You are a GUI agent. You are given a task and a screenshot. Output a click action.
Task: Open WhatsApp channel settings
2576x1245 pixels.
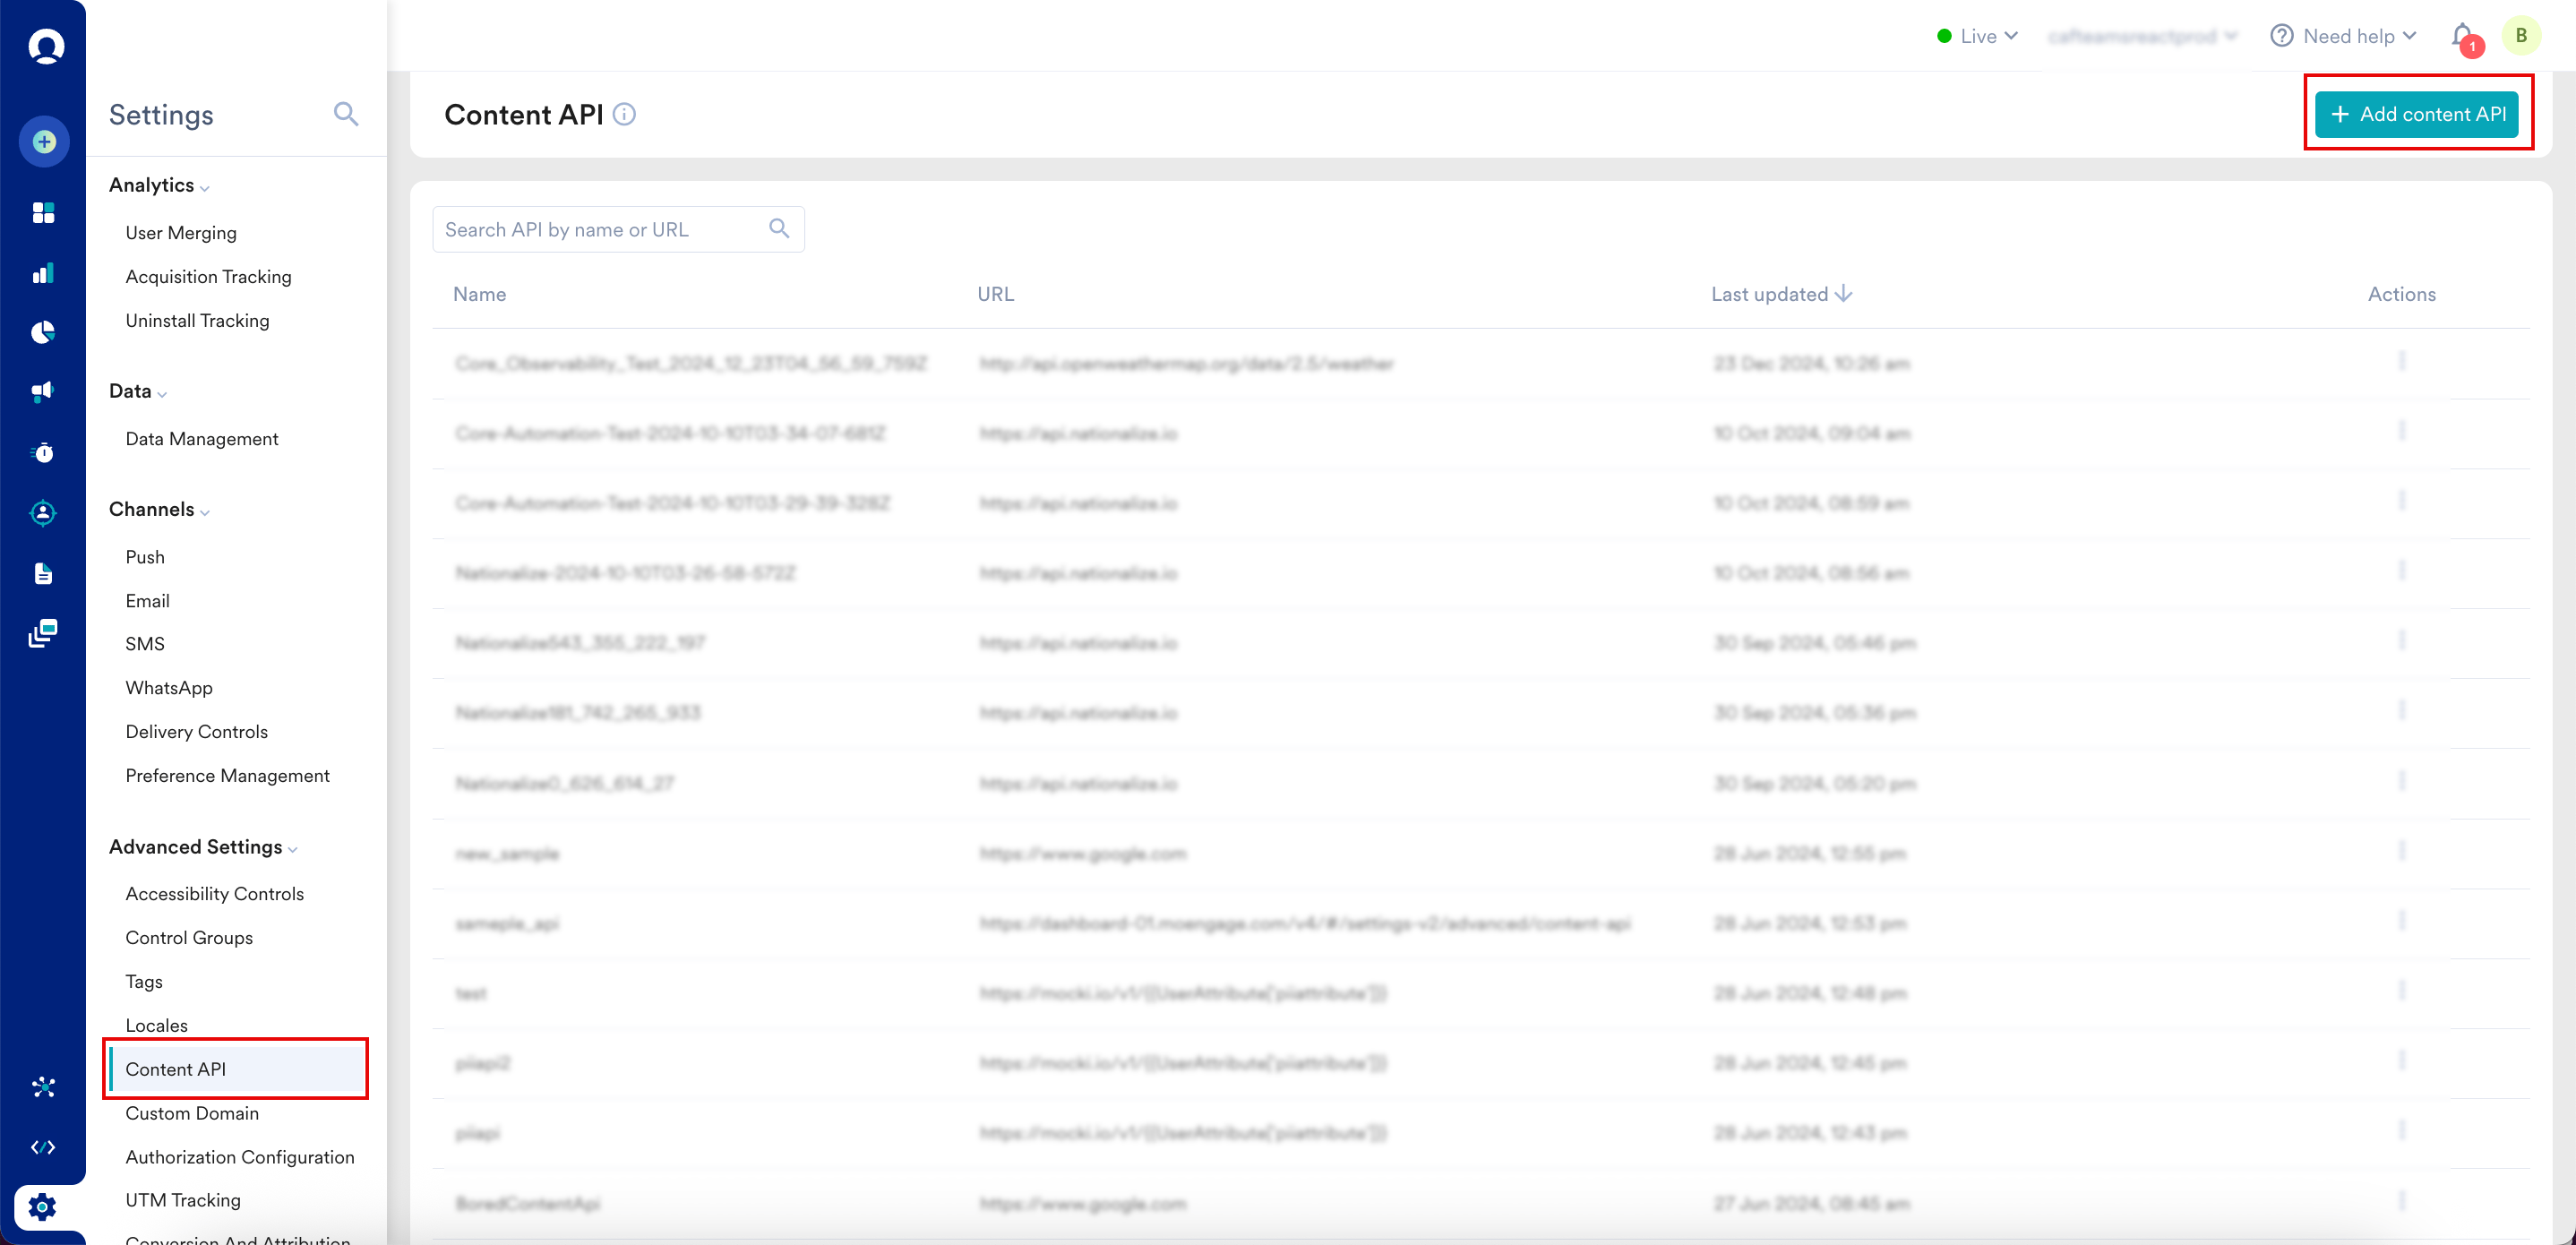coord(169,688)
